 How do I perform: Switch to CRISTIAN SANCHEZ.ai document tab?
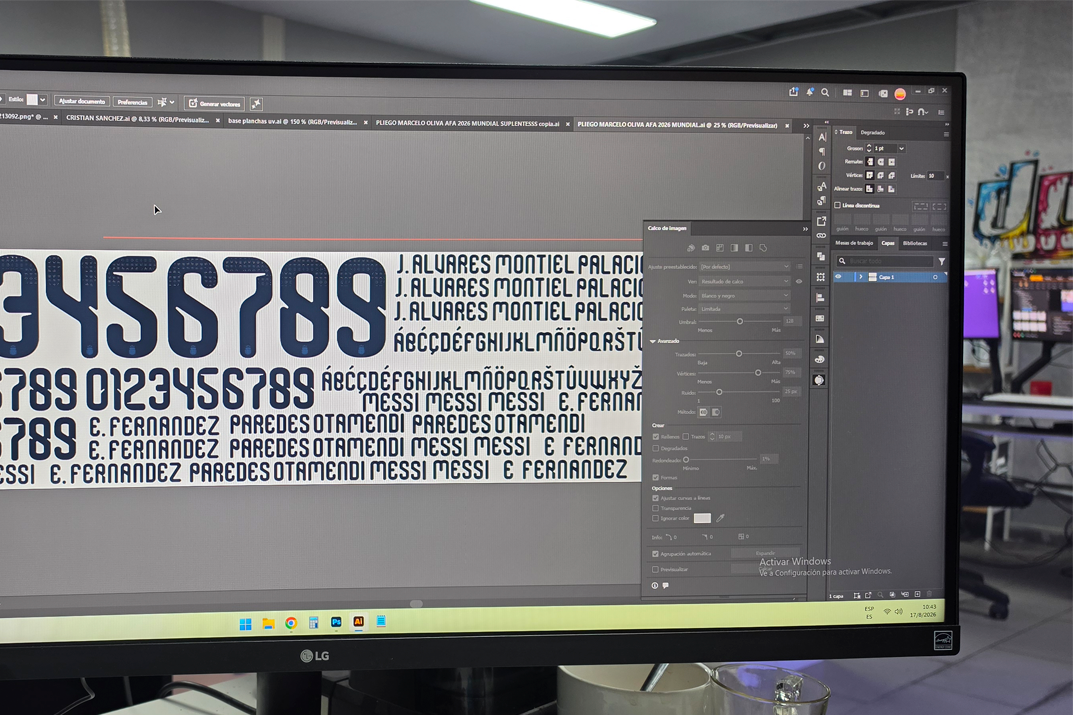138,118
